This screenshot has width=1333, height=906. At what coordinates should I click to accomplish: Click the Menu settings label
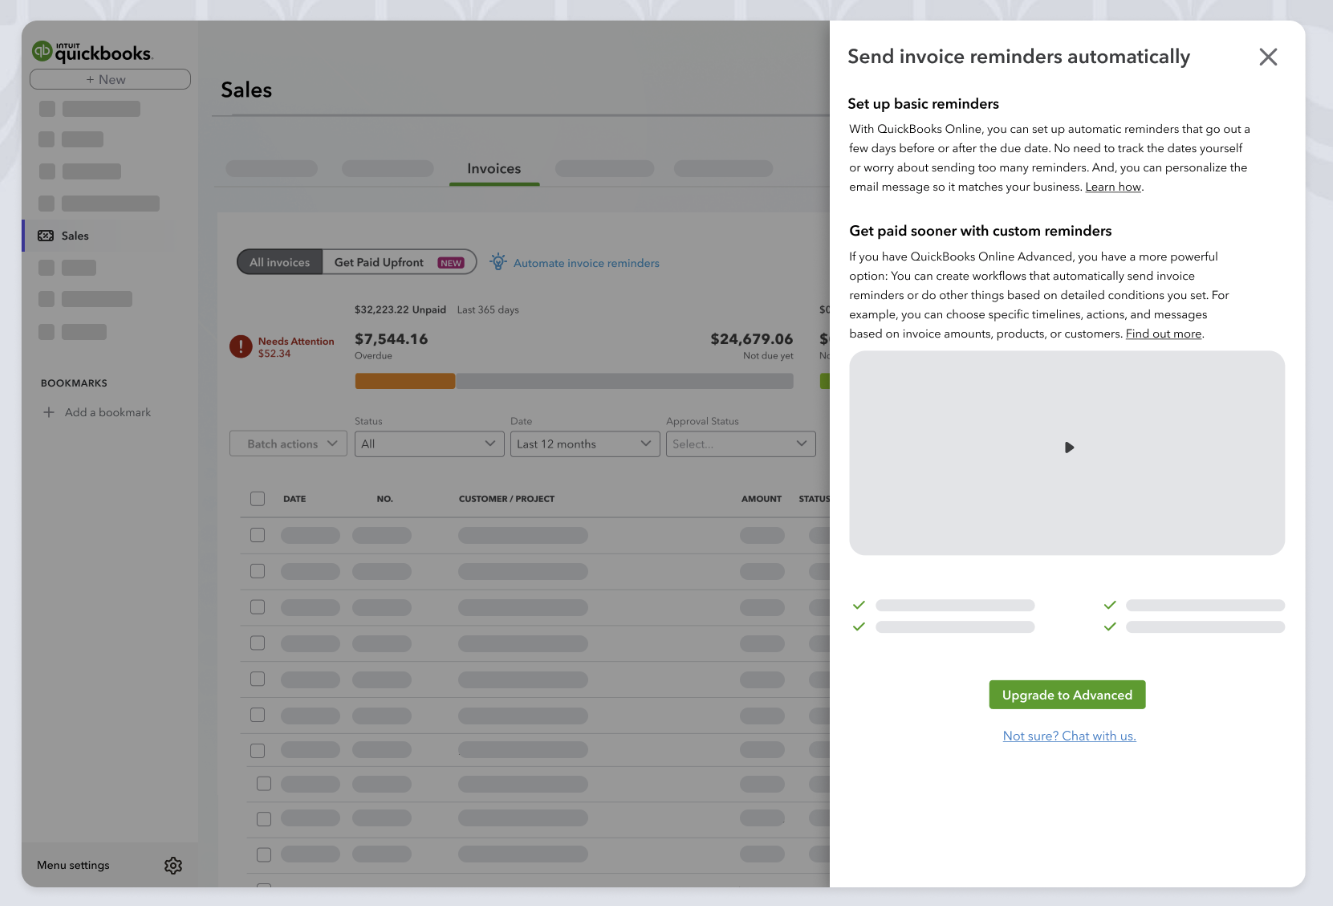[x=73, y=865]
